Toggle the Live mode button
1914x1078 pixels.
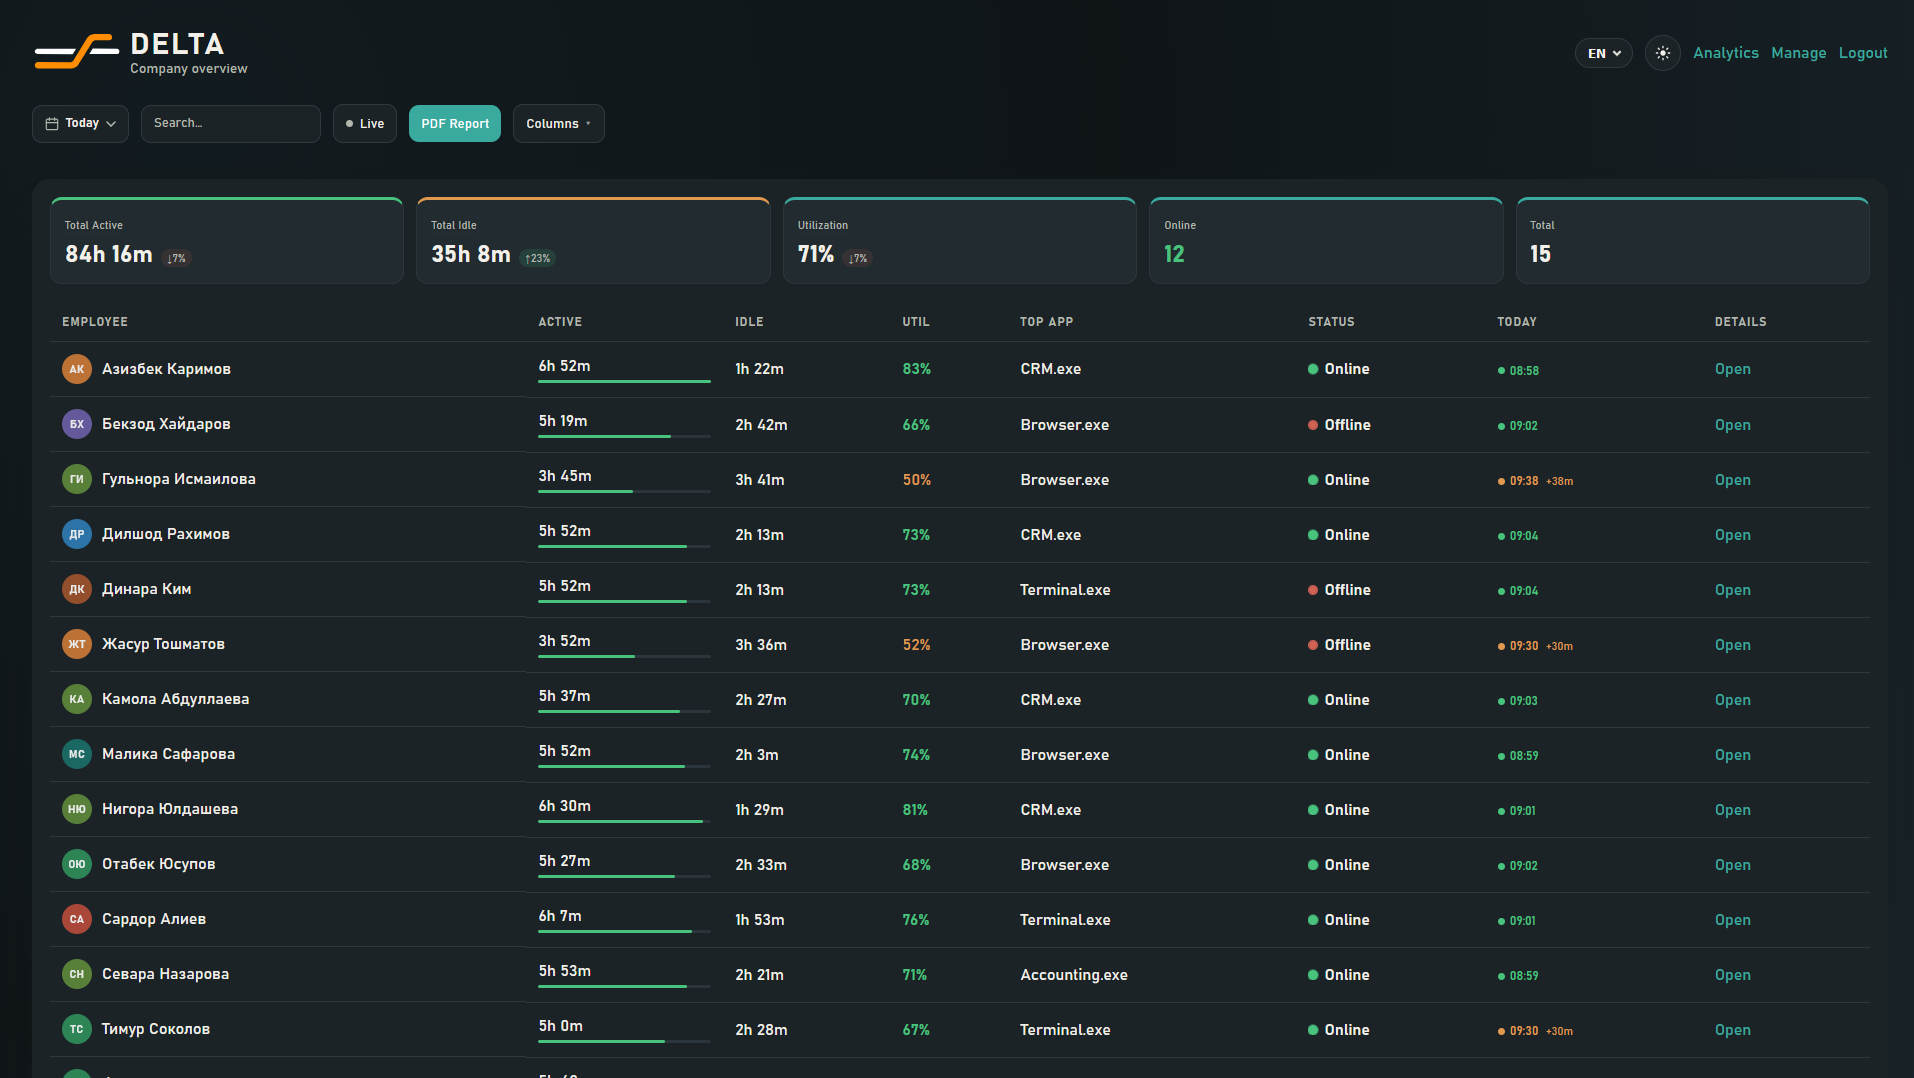point(365,124)
